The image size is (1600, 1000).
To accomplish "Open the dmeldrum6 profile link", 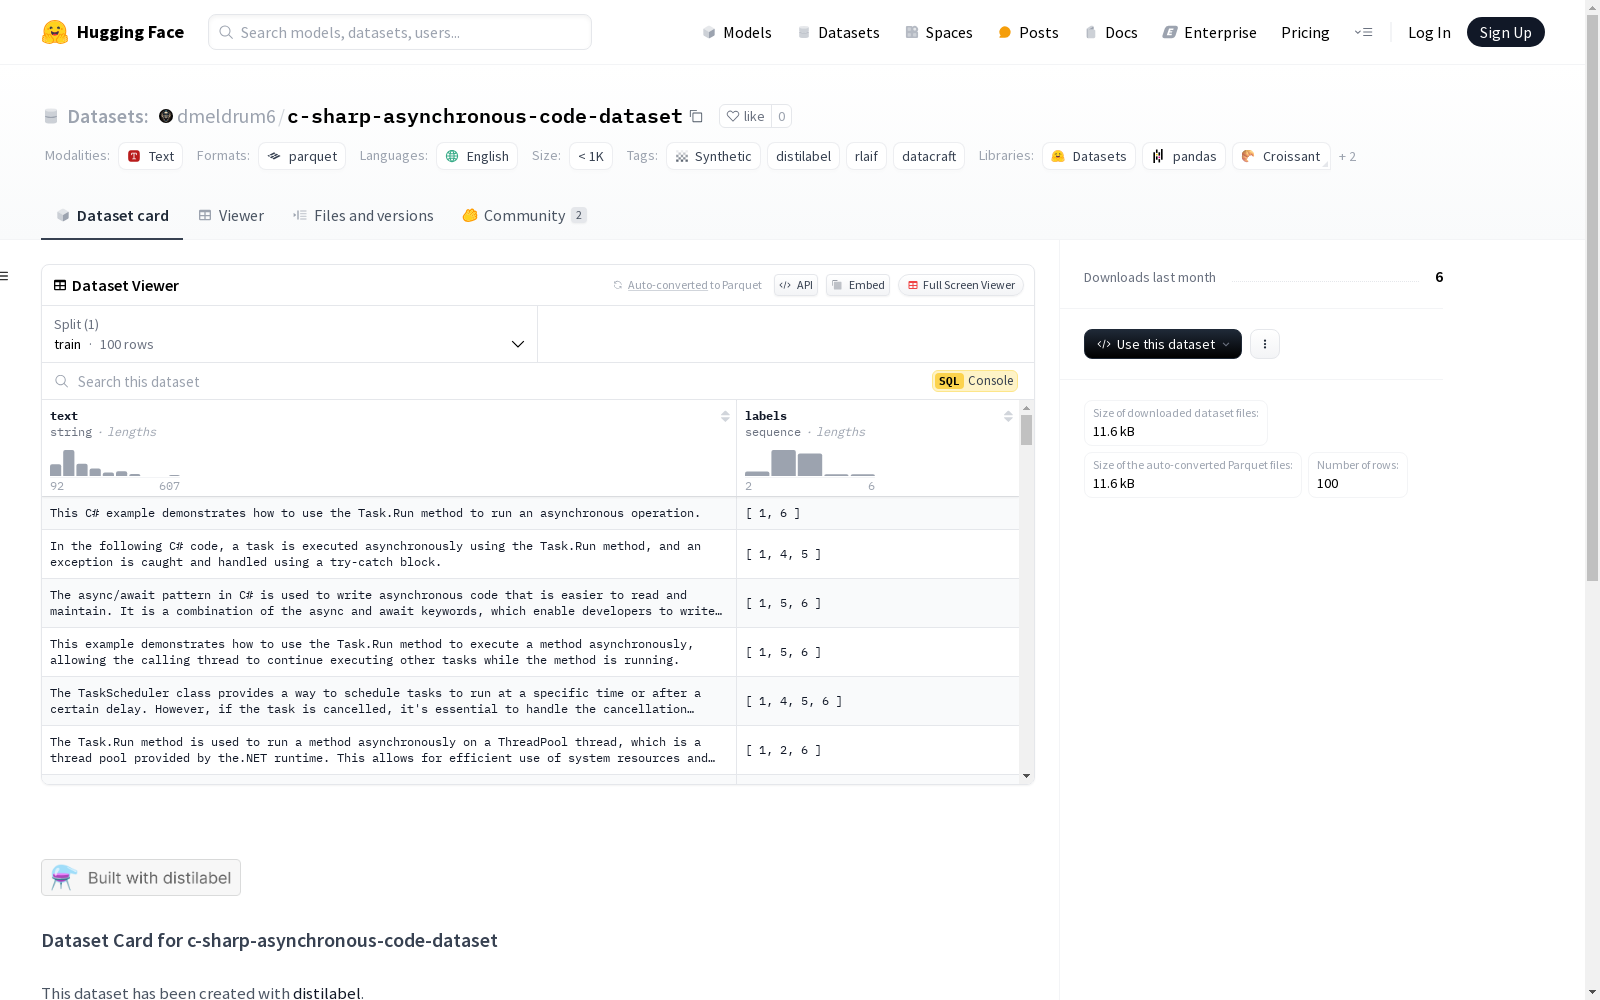I will coord(226,116).
